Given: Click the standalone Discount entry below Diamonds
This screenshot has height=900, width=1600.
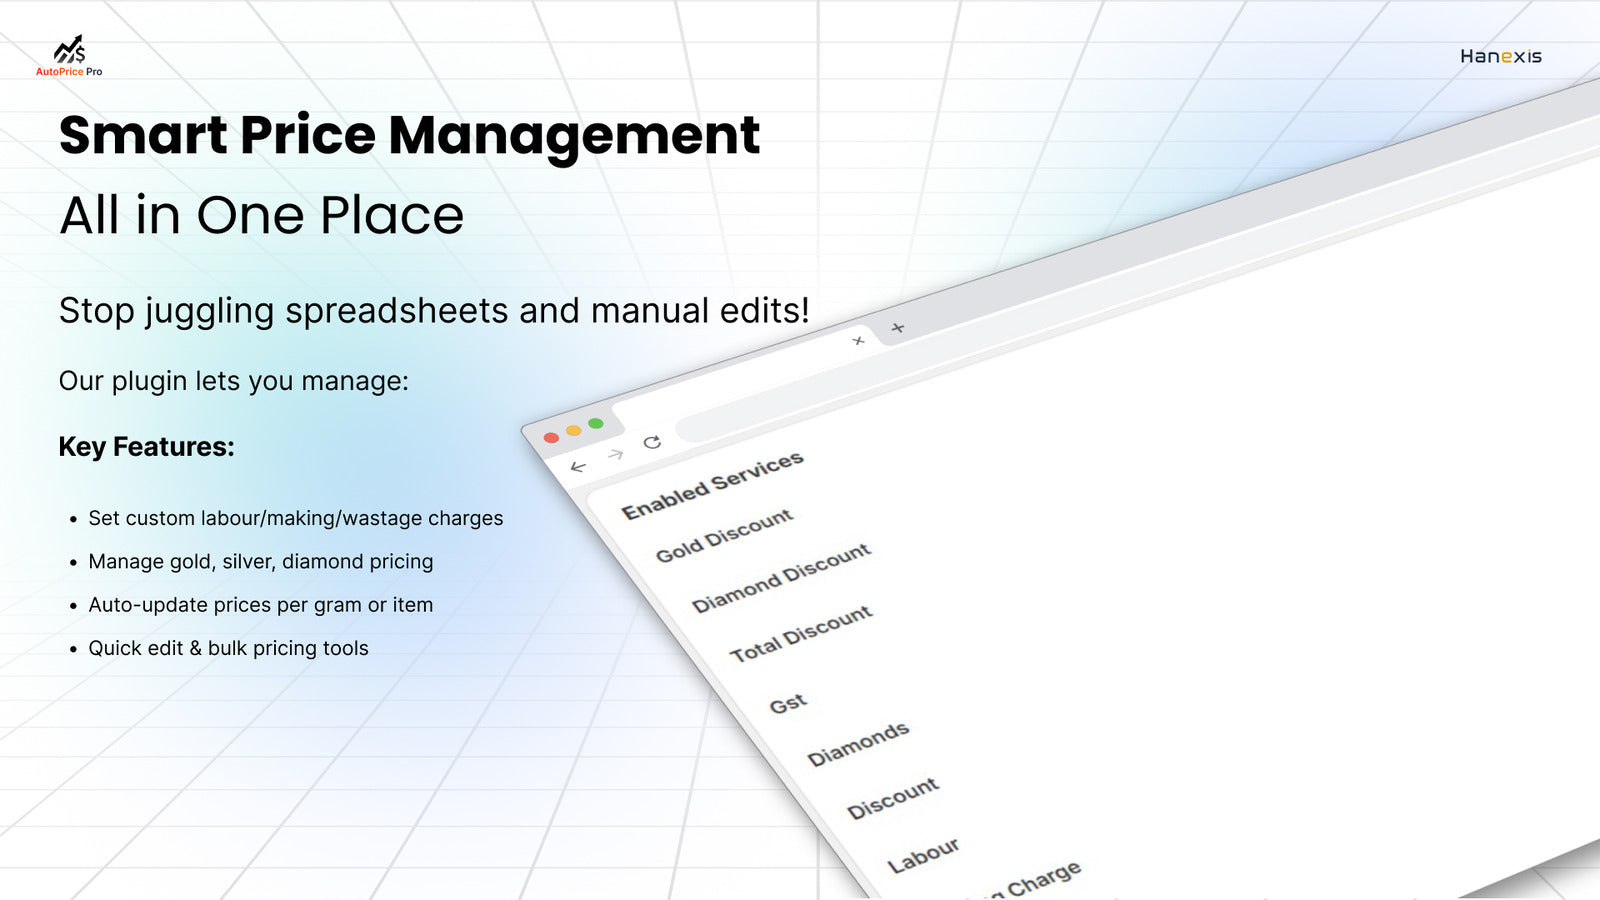Looking at the screenshot, I should (x=893, y=798).
